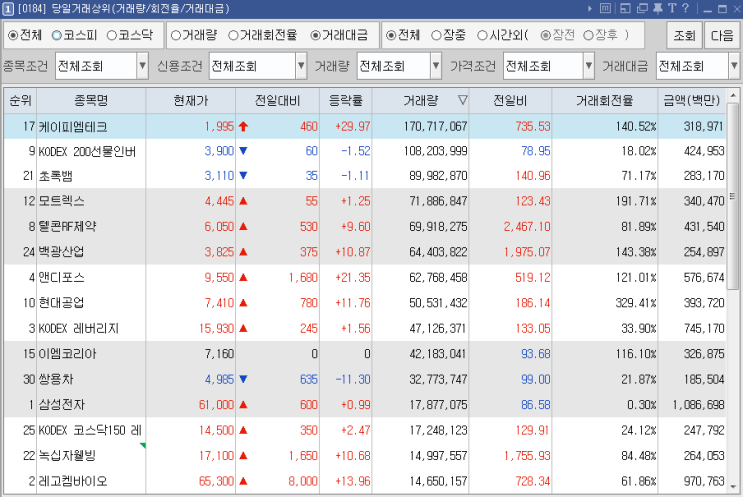Image resolution: width=743 pixels, height=497 pixels.
Task: Sort by the 금액(백만) column header
Action: tap(691, 100)
